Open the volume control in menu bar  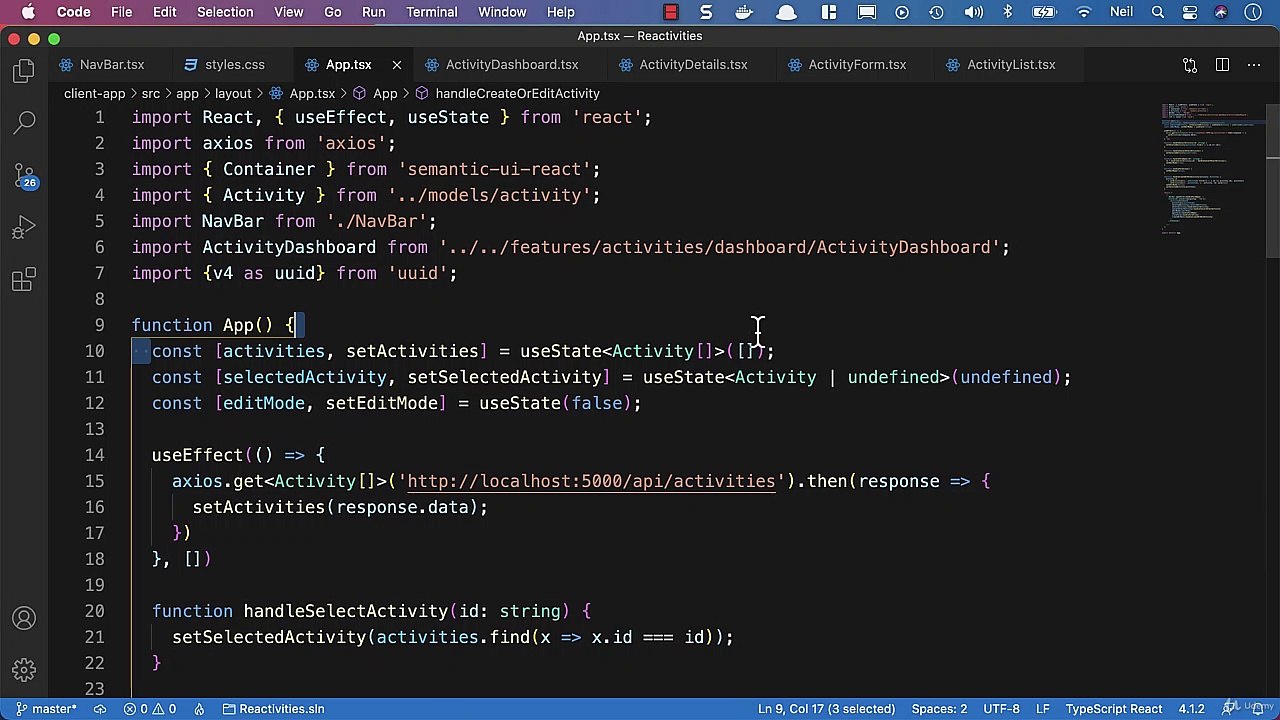tap(973, 12)
